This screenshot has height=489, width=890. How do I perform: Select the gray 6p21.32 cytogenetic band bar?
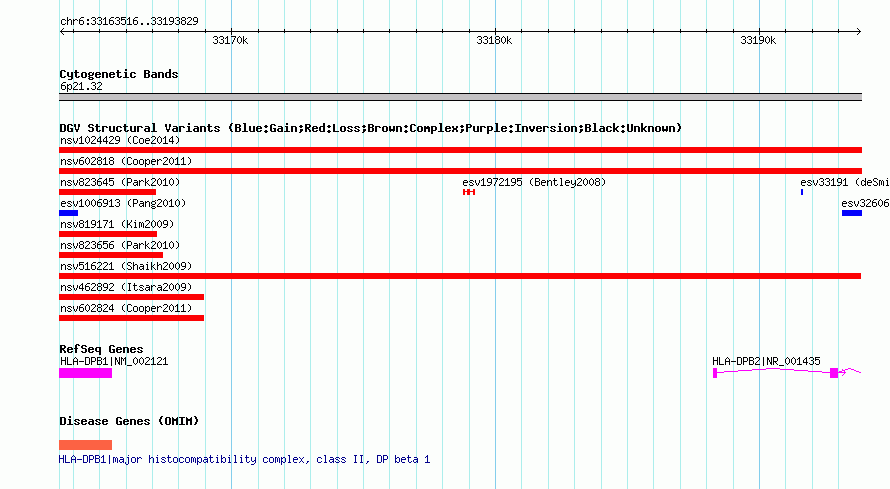click(460, 97)
